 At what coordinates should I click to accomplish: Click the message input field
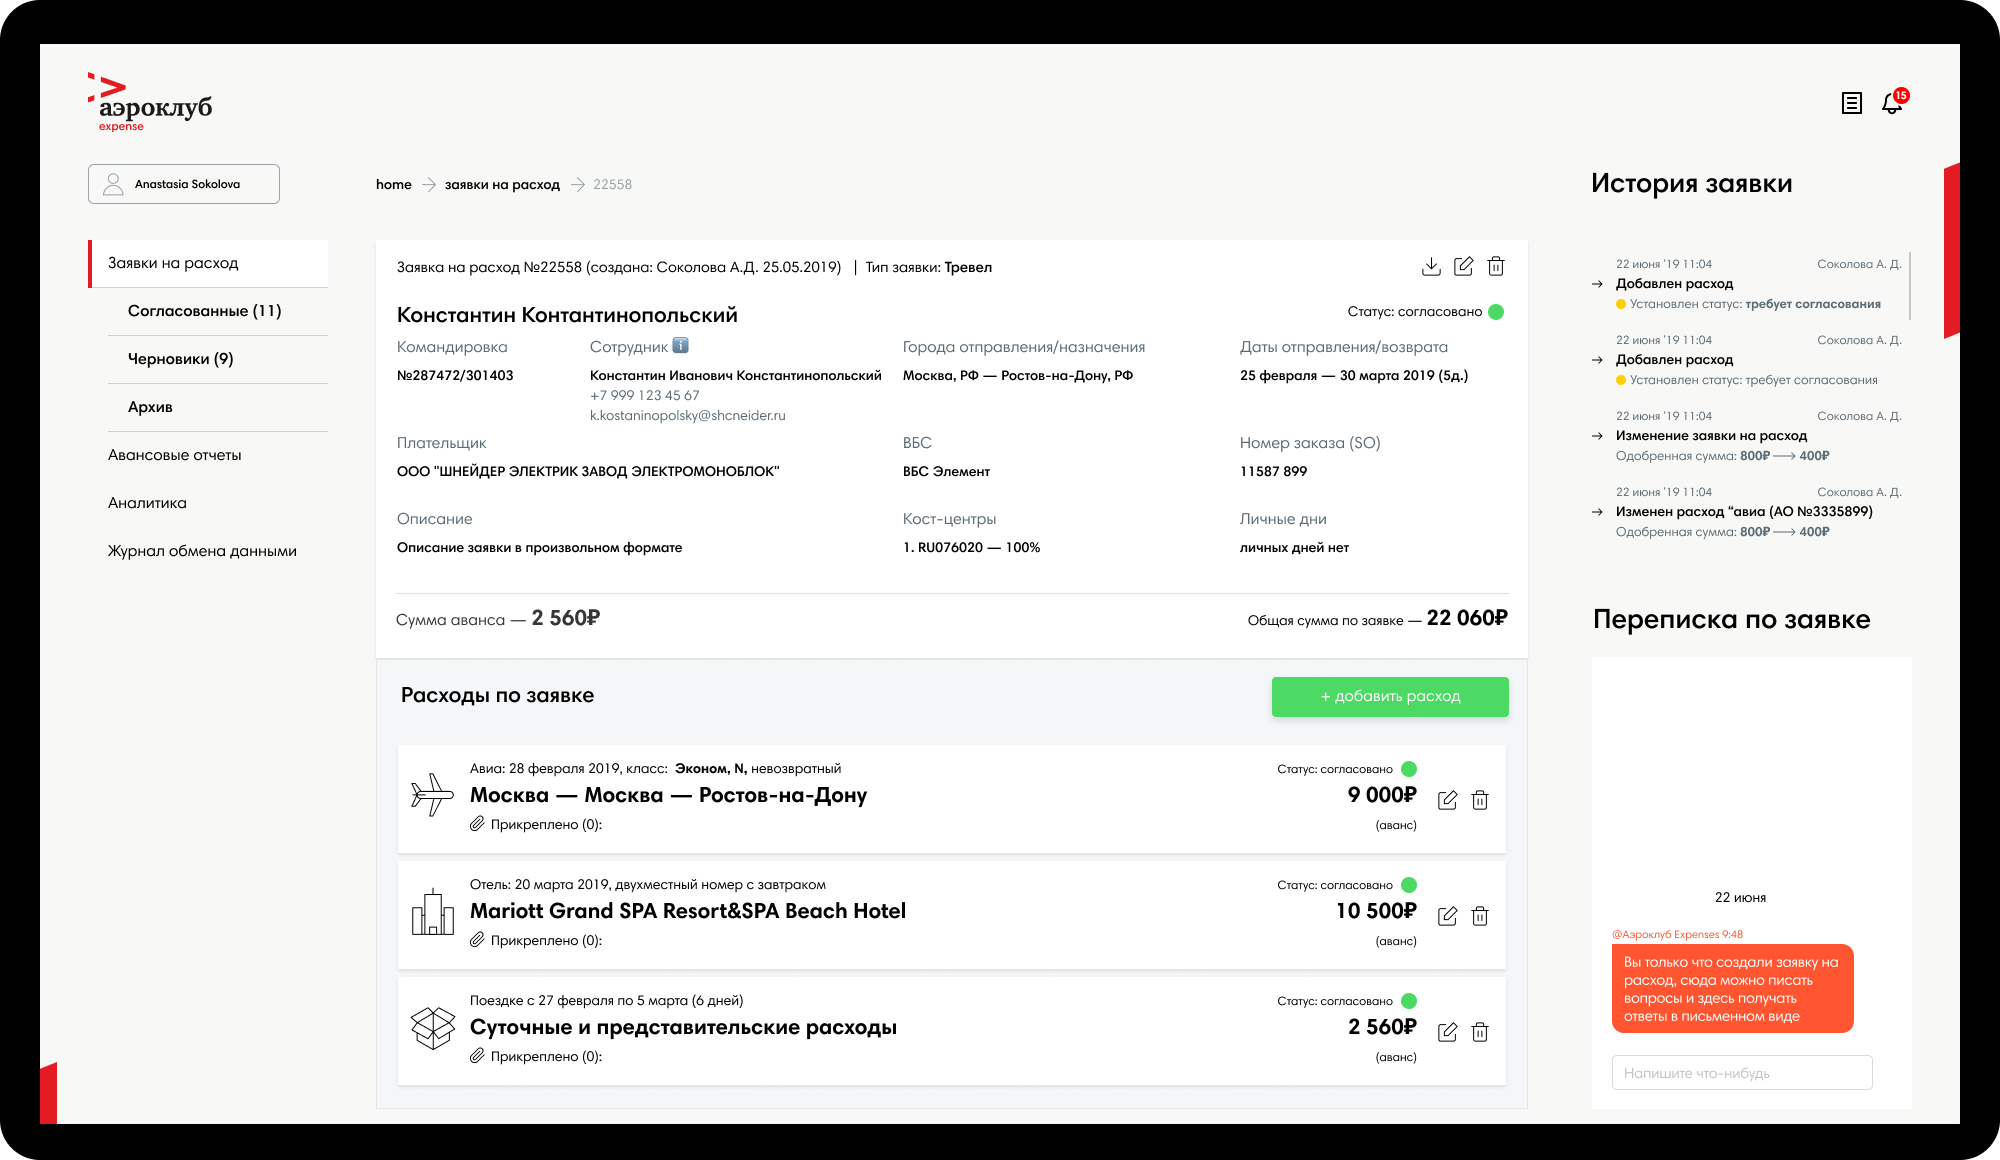pos(1741,1073)
